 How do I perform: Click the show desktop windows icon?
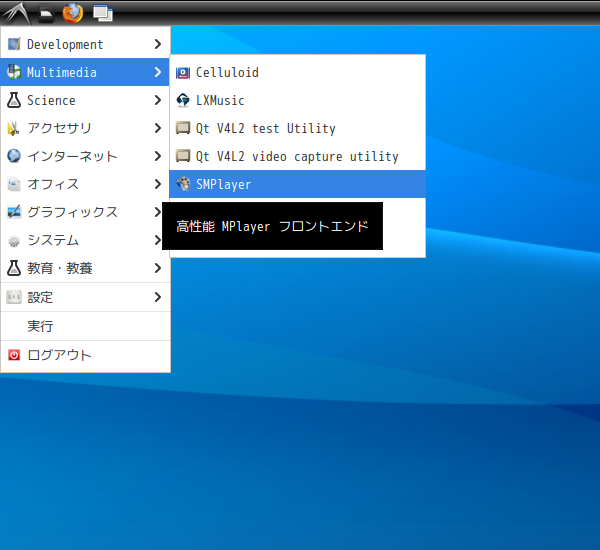[103, 13]
